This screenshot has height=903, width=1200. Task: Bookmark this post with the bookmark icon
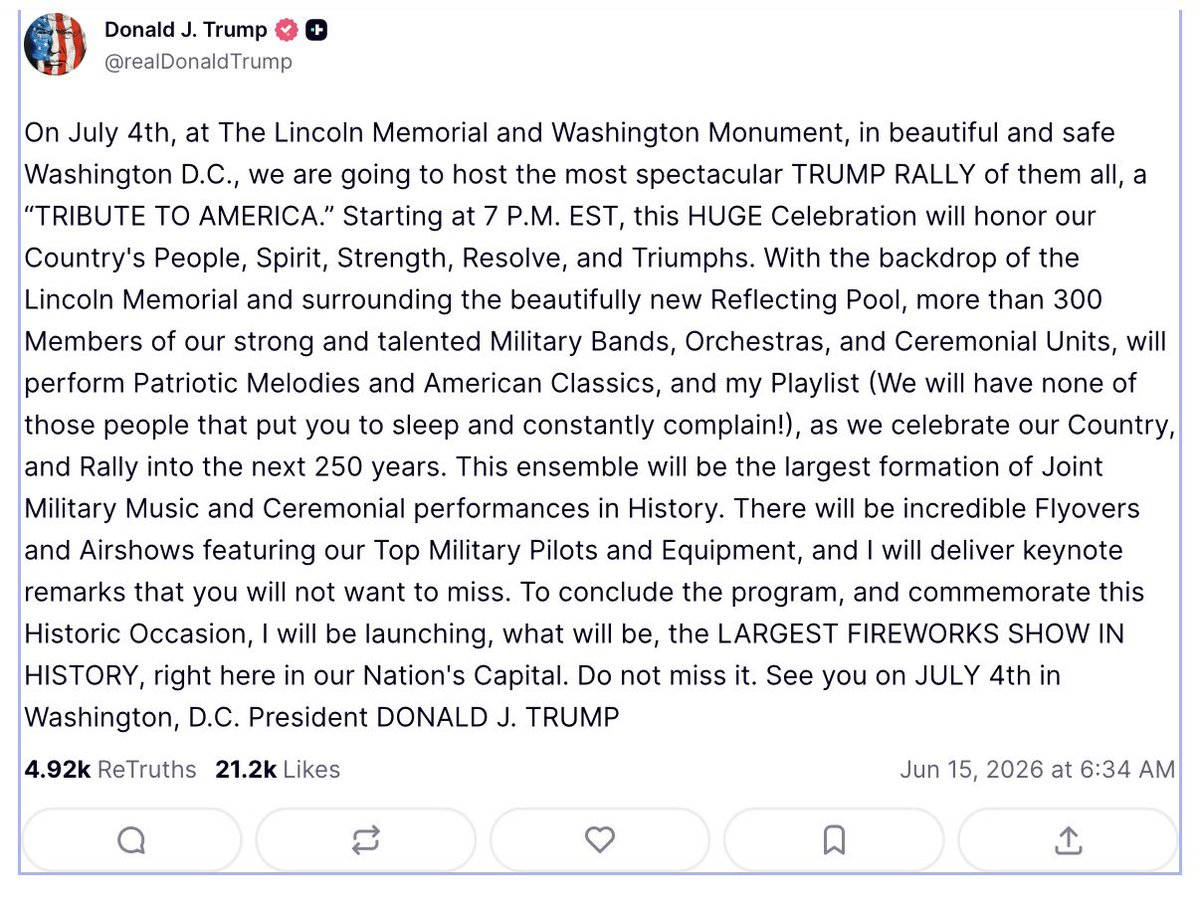click(x=834, y=841)
